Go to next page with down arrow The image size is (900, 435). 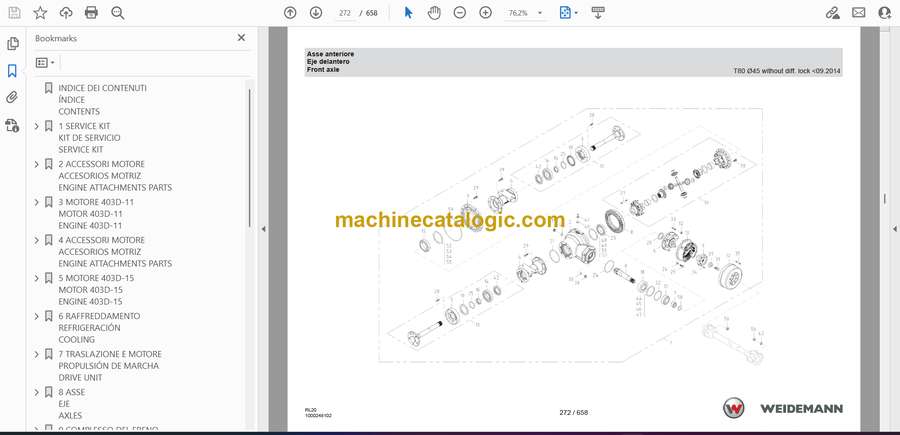316,13
